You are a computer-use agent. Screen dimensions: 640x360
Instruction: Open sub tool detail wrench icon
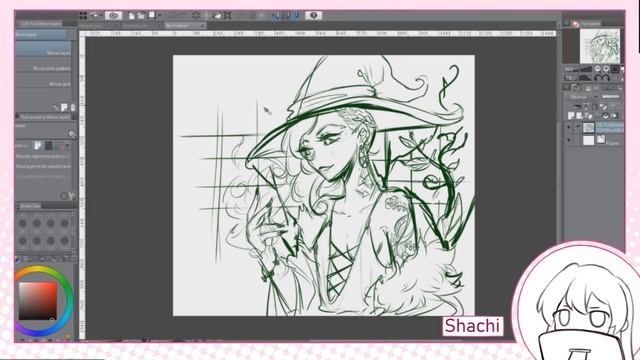coord(71,196)
